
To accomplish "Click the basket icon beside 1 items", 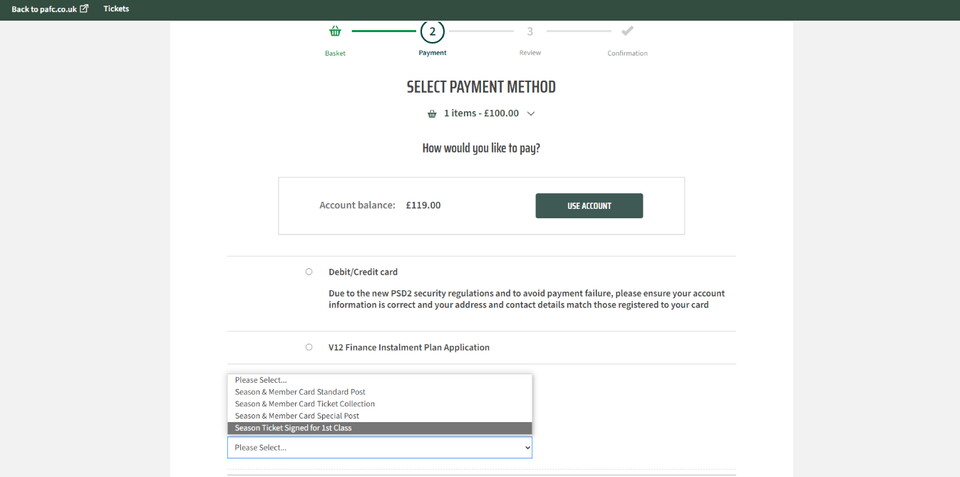I will tap(432, 114).
